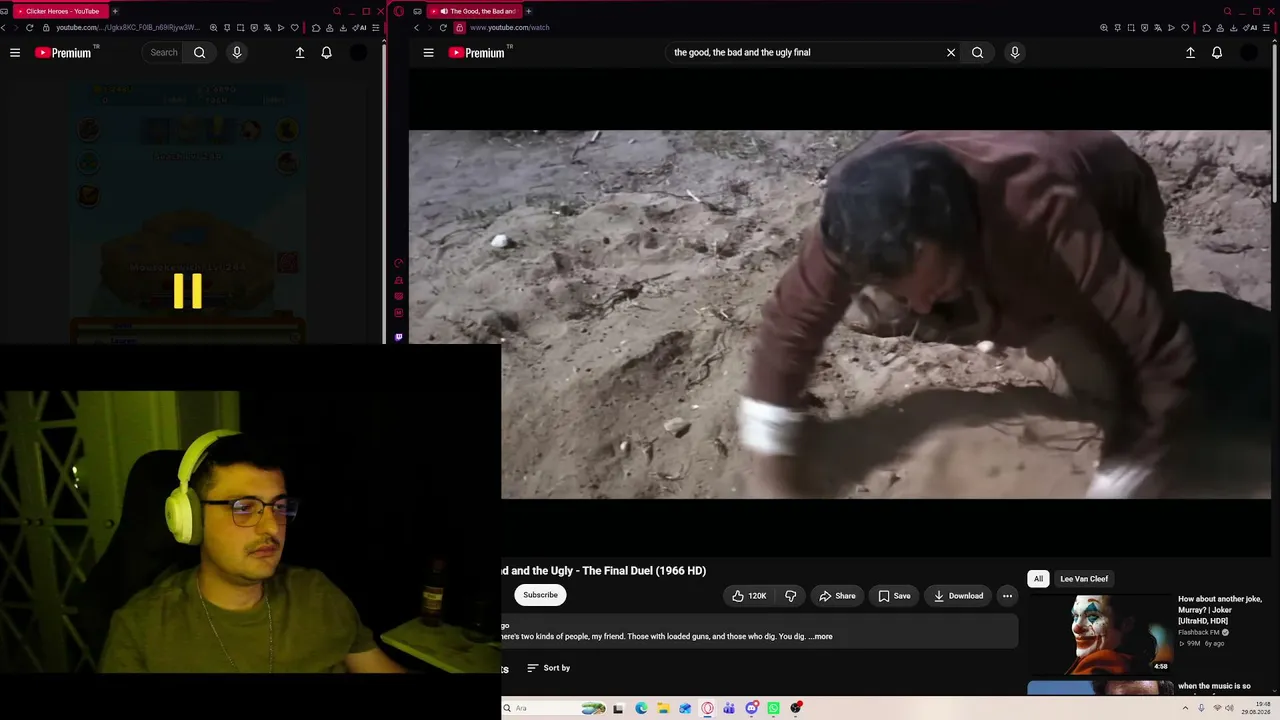Dislike the Final Duel video
This screenshot has height=720, width=1280.
pos(791,596)
